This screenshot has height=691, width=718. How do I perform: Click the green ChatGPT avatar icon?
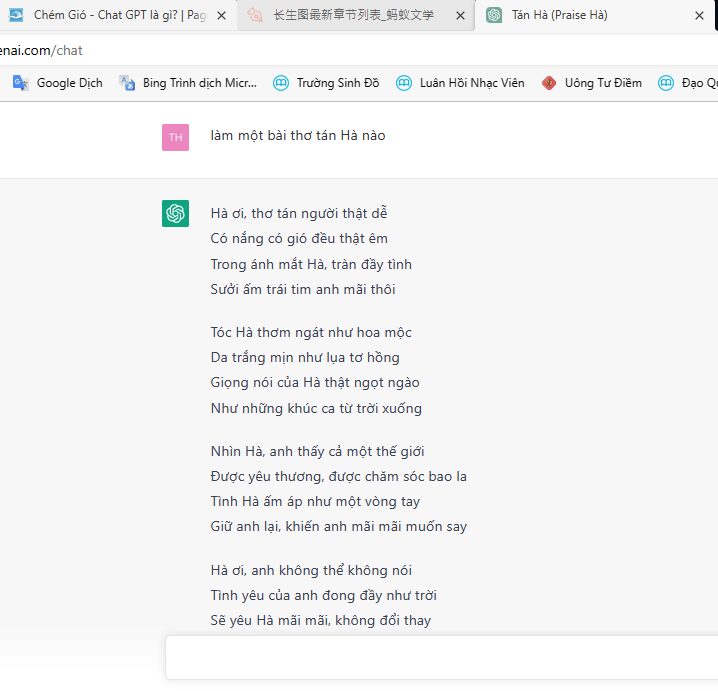175,213
